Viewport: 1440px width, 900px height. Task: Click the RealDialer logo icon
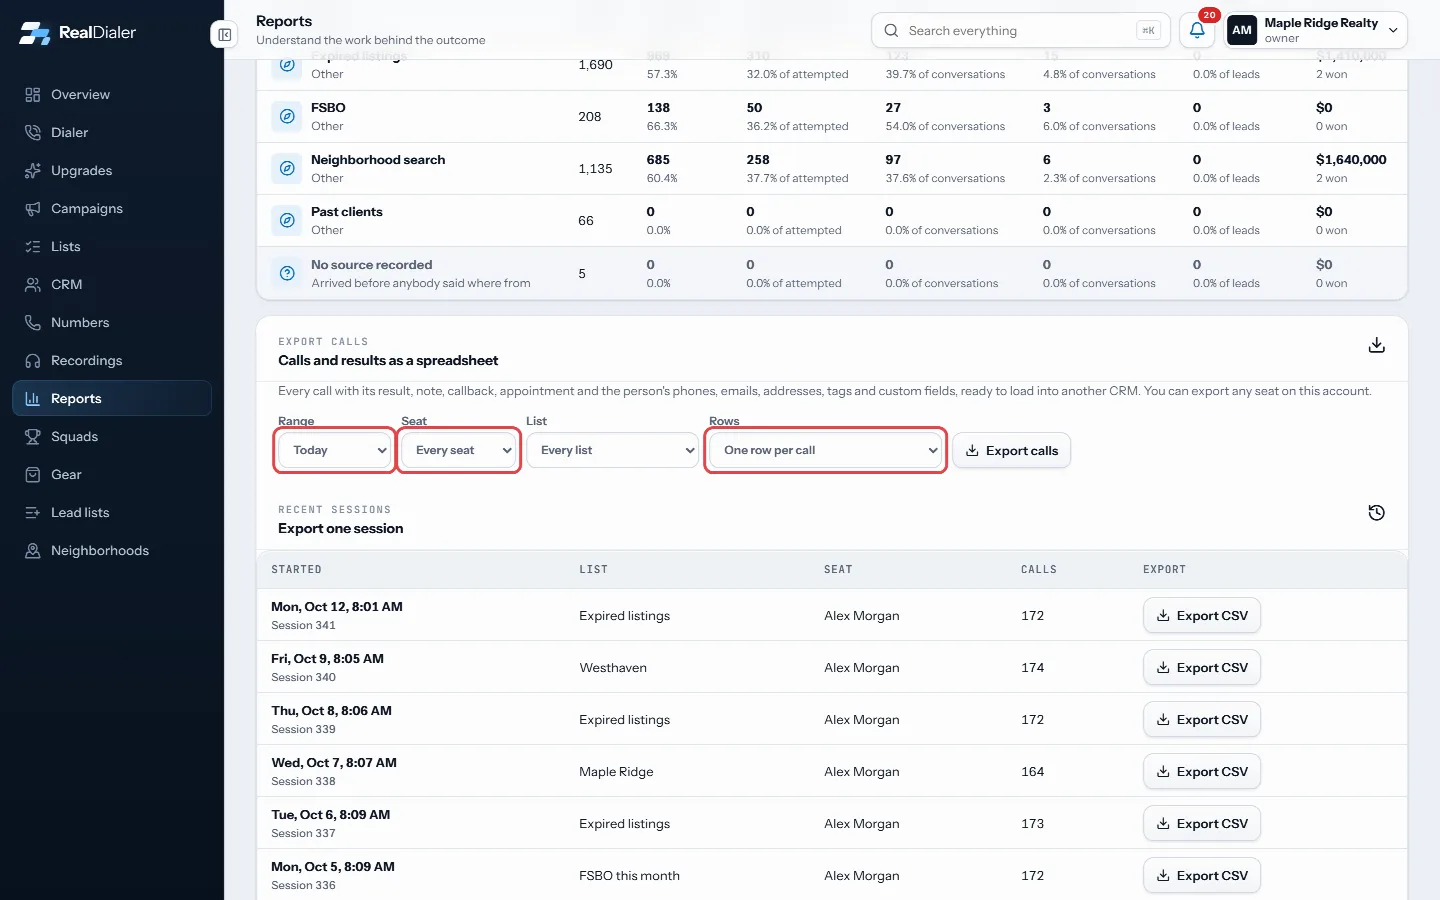[34, 33]
